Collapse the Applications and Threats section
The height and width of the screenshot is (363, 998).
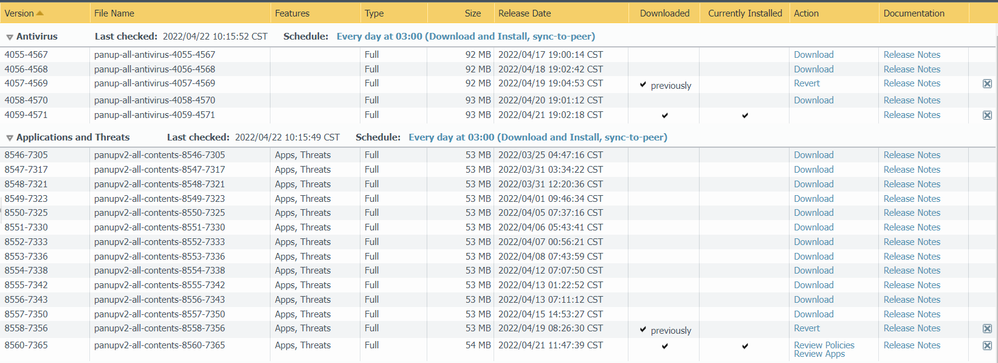point(10,138)
